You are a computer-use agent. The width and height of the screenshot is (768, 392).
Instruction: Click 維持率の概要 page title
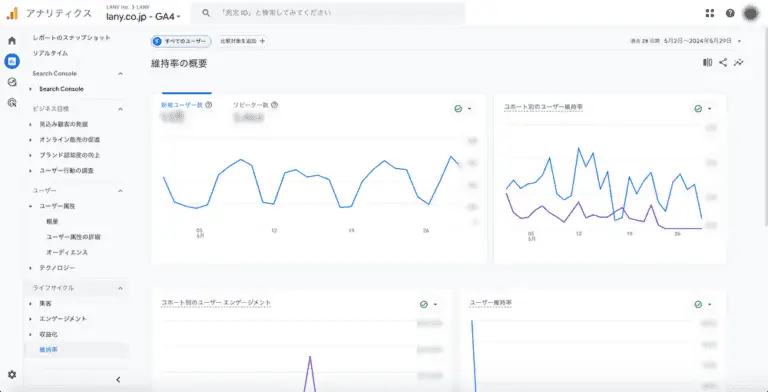pos(179,64)
